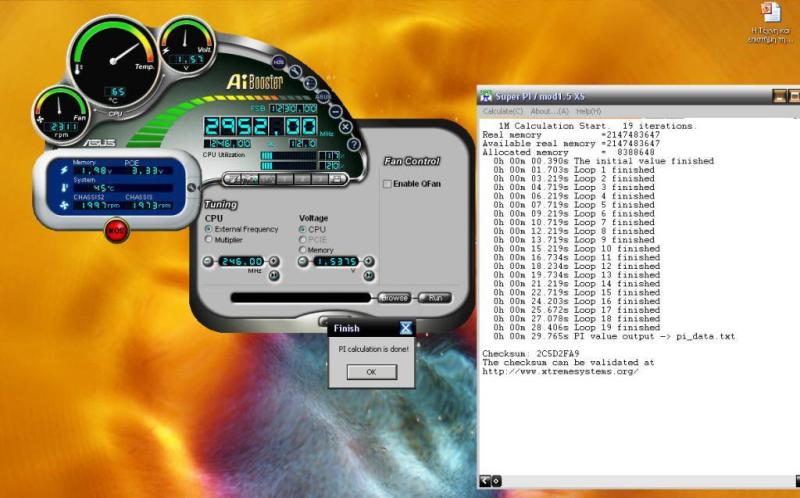Click the 12.0 multiplier readout

pos(303,144)
